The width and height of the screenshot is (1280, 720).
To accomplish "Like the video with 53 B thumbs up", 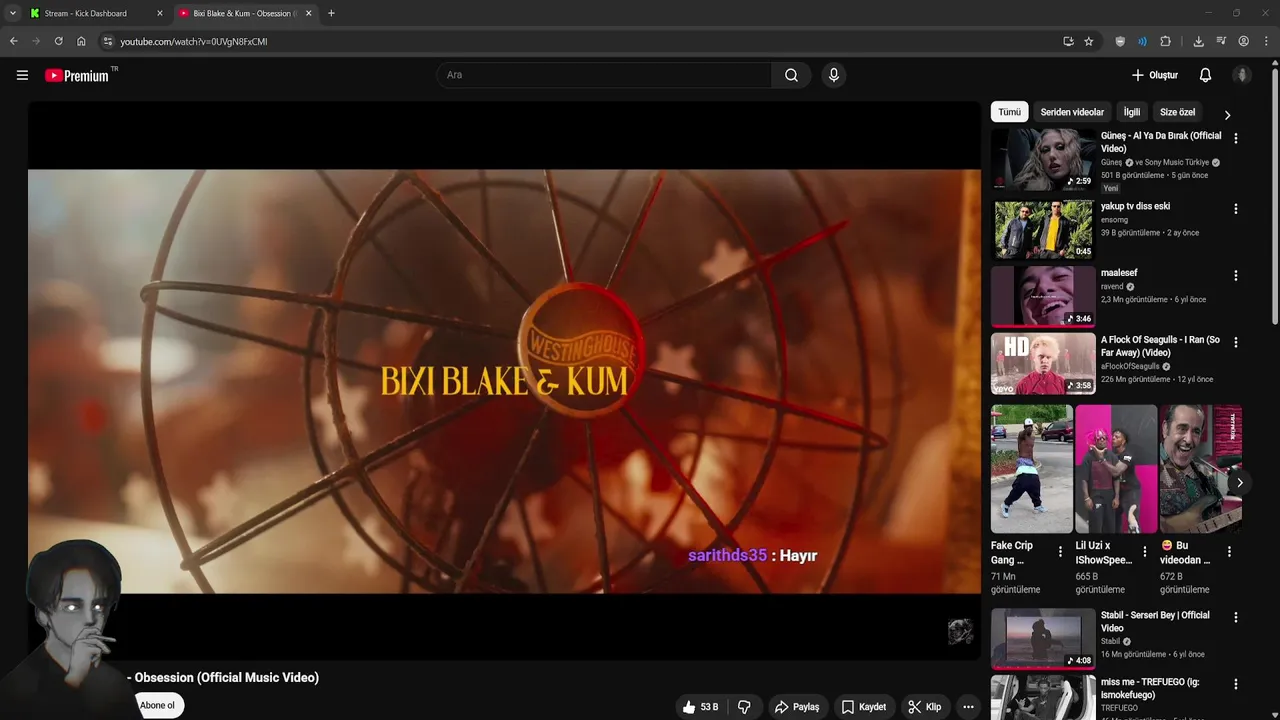I will (700, 707).
